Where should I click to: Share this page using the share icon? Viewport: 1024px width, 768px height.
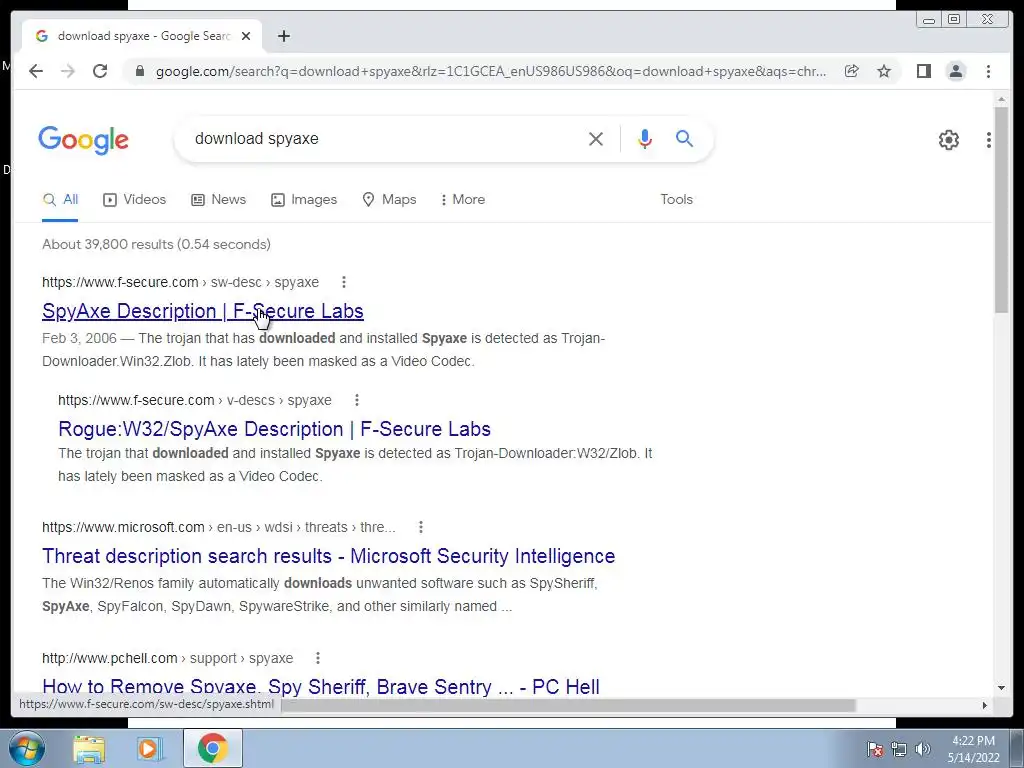pos(851,71)
